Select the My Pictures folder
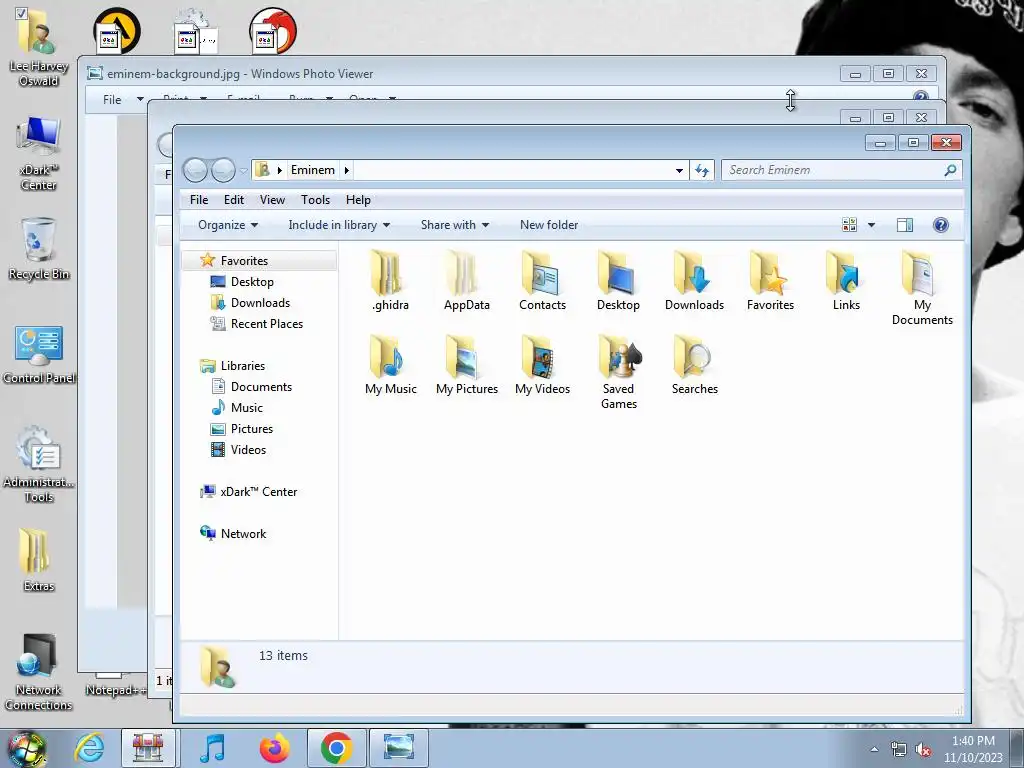Image resolution: width=1024 pixels, height=768 pixels. [466, 364]
